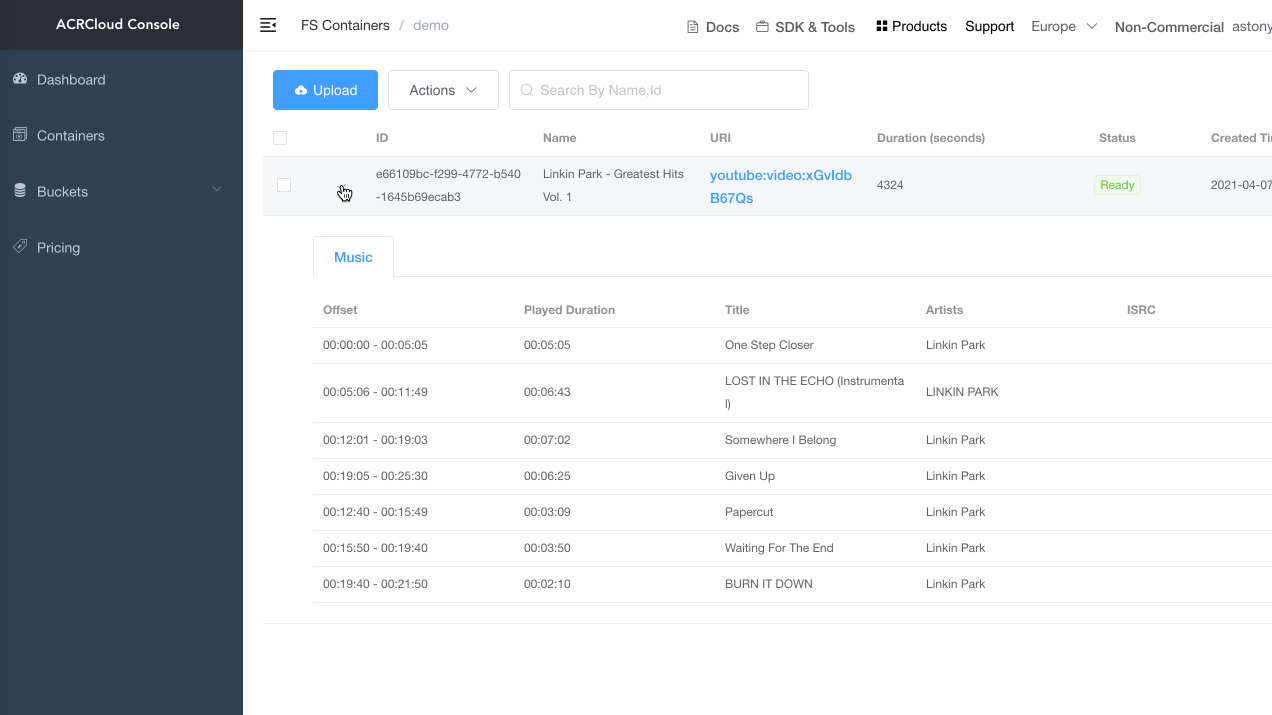Click the offset 00:00:00 - 00:05:05
Viewport: 1272px width, 715px height.
pyautogui.click(x=375, y=345)
